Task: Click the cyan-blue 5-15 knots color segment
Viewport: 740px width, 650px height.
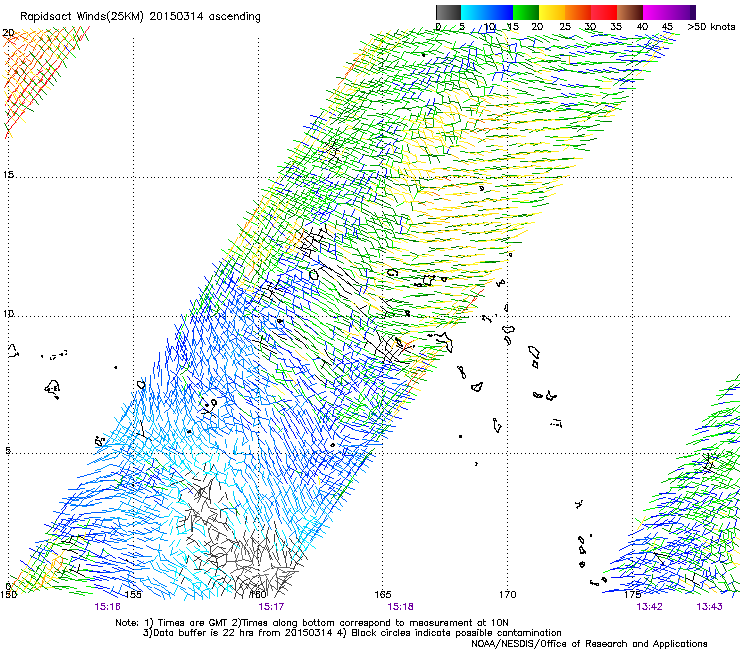Action: pos(487,12)
